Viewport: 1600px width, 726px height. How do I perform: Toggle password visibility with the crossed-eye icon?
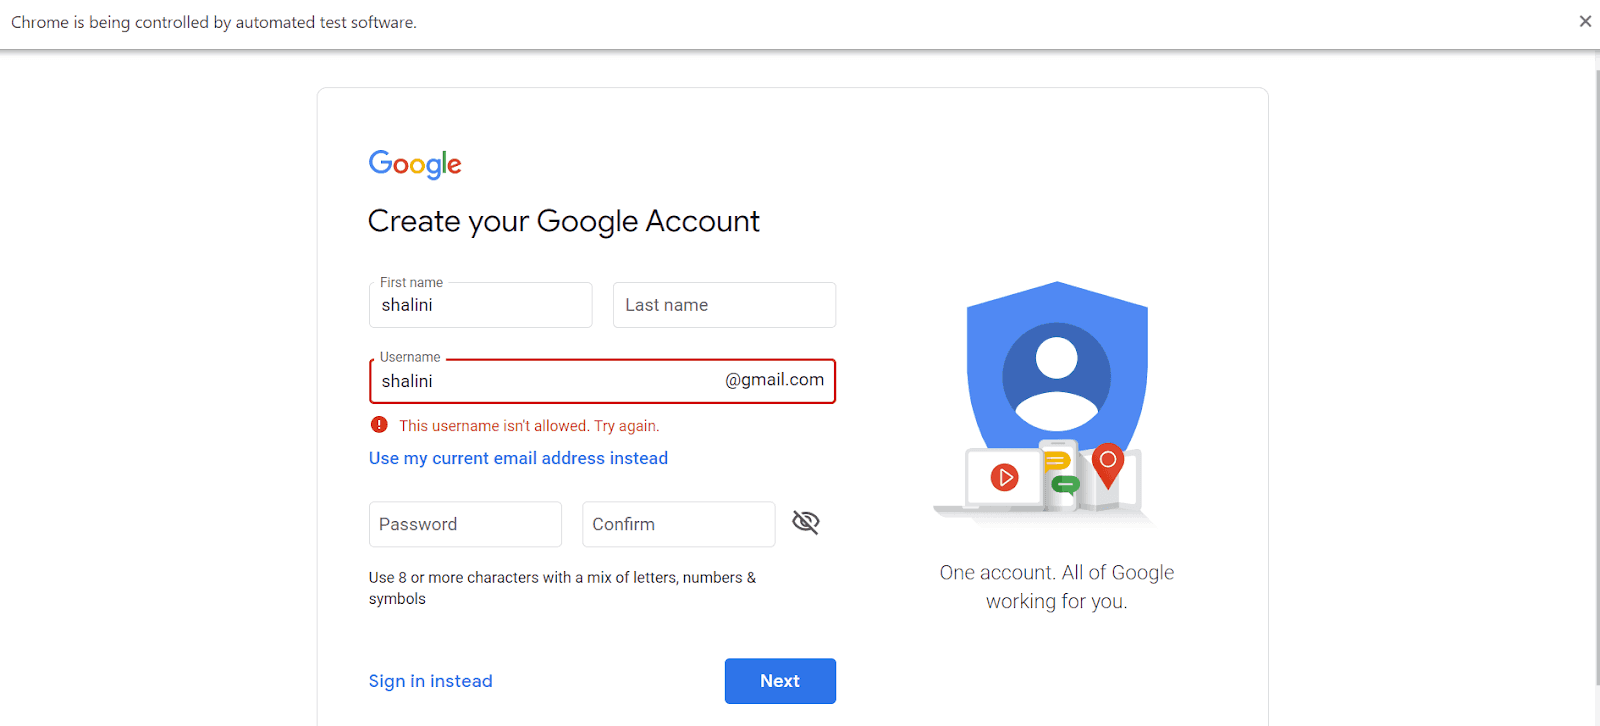(x=805, y=522)
